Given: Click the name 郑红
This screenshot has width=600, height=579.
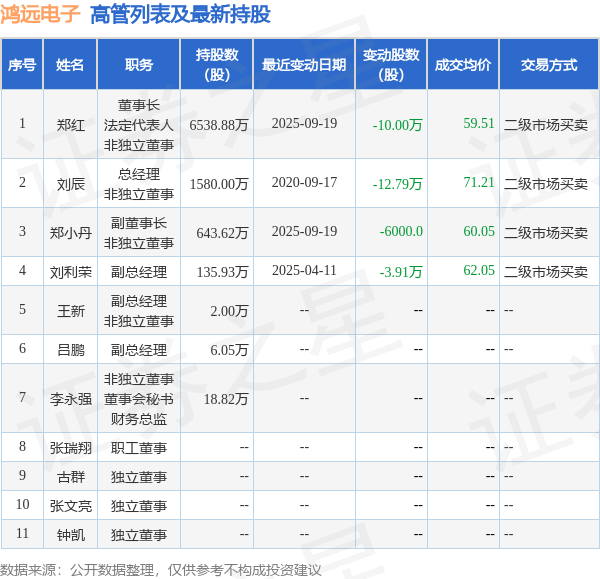Looking at the screenshot, I should coord(70,125).
